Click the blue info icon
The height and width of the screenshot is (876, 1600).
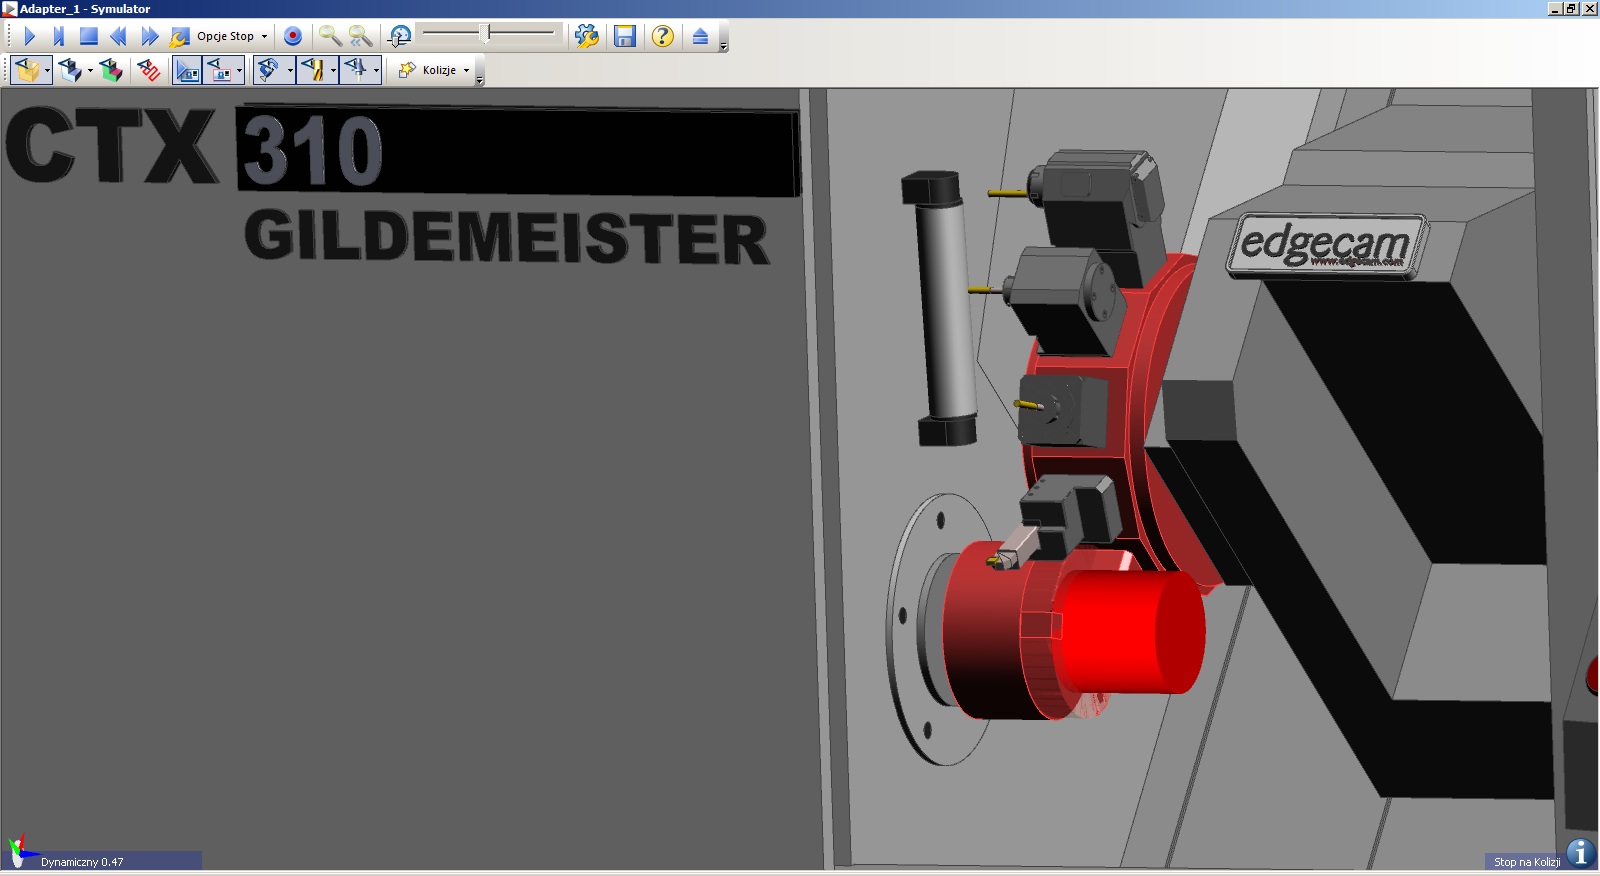click(x=1580, y=854)
